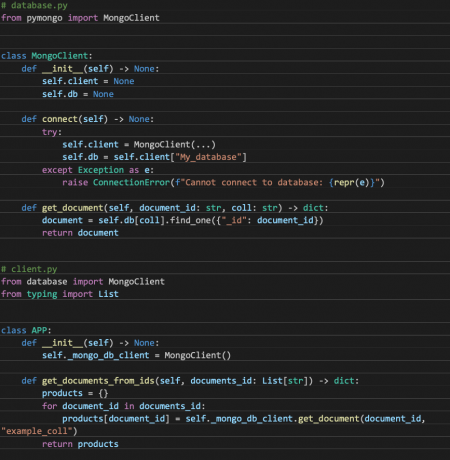Click the 'return document' line

(x=80, y=233)
